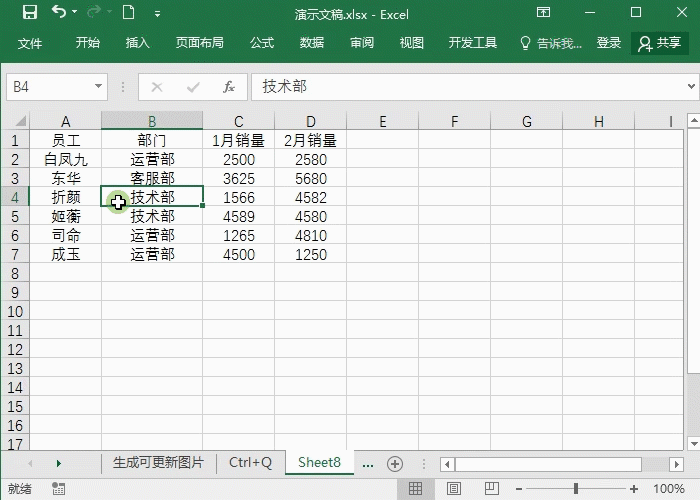Select column E header
700x500 pixels.
383,121
